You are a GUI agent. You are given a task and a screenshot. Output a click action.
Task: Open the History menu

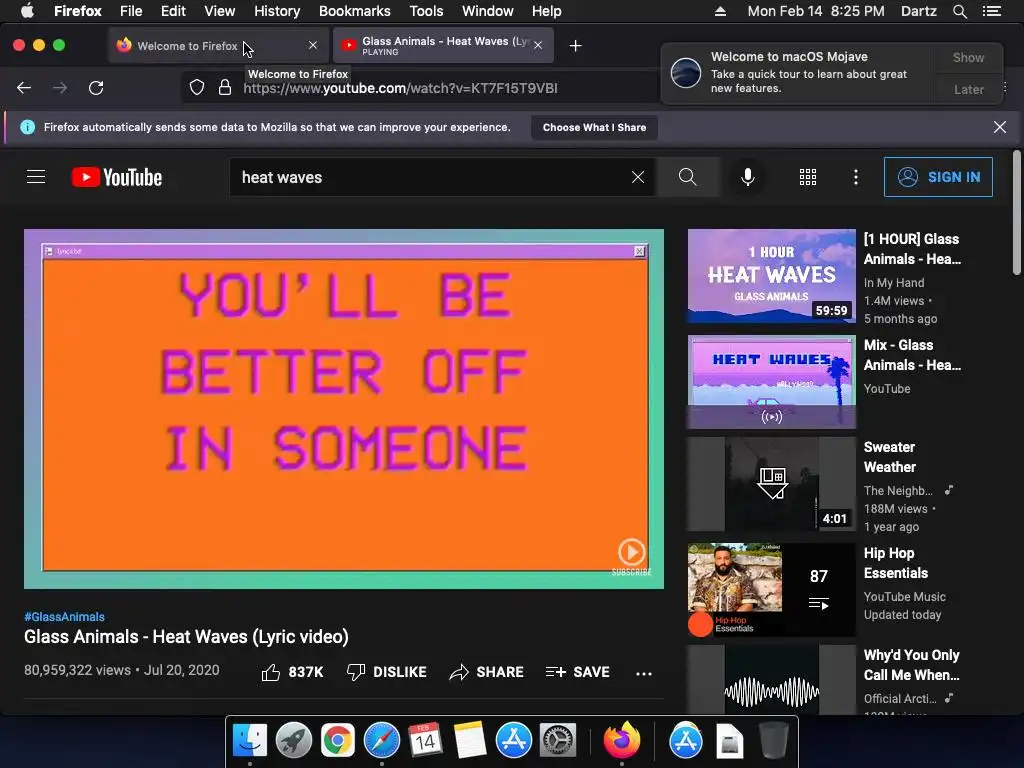(277, 11)
